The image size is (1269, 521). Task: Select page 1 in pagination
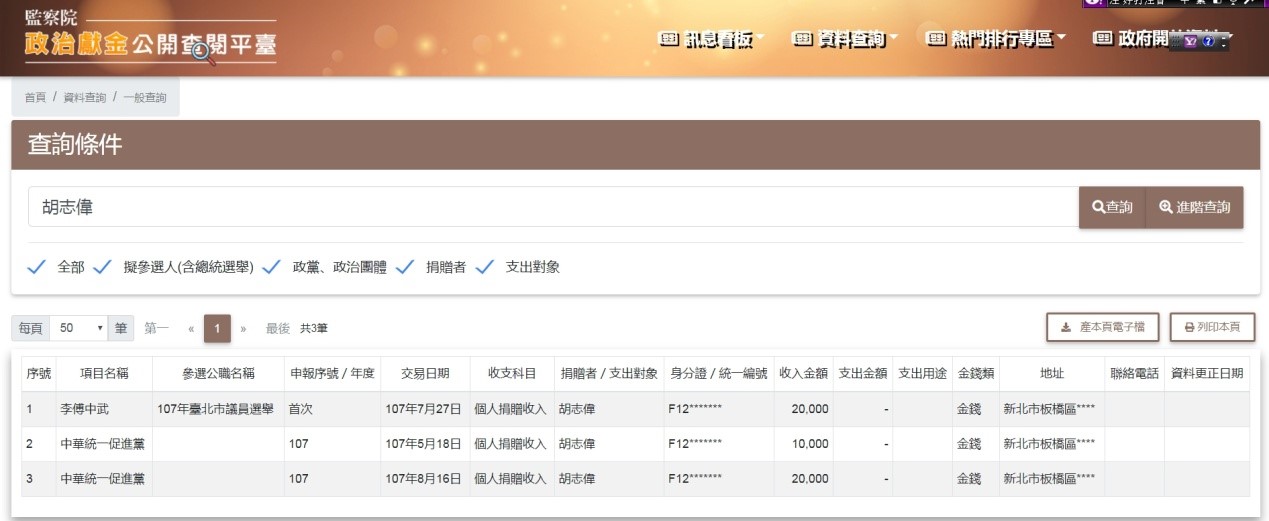(x=217, y=328)
